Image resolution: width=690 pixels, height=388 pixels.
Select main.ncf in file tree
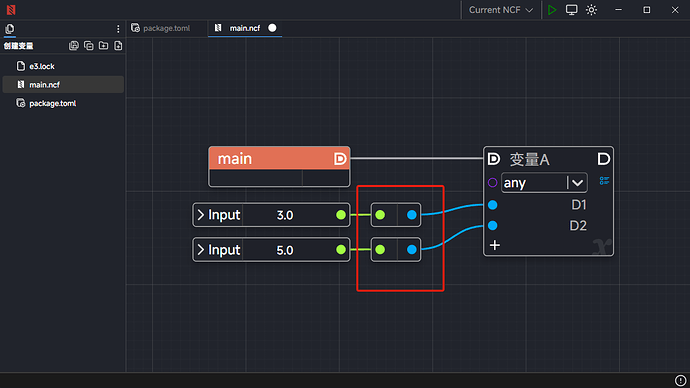click(x=63, y=84)
